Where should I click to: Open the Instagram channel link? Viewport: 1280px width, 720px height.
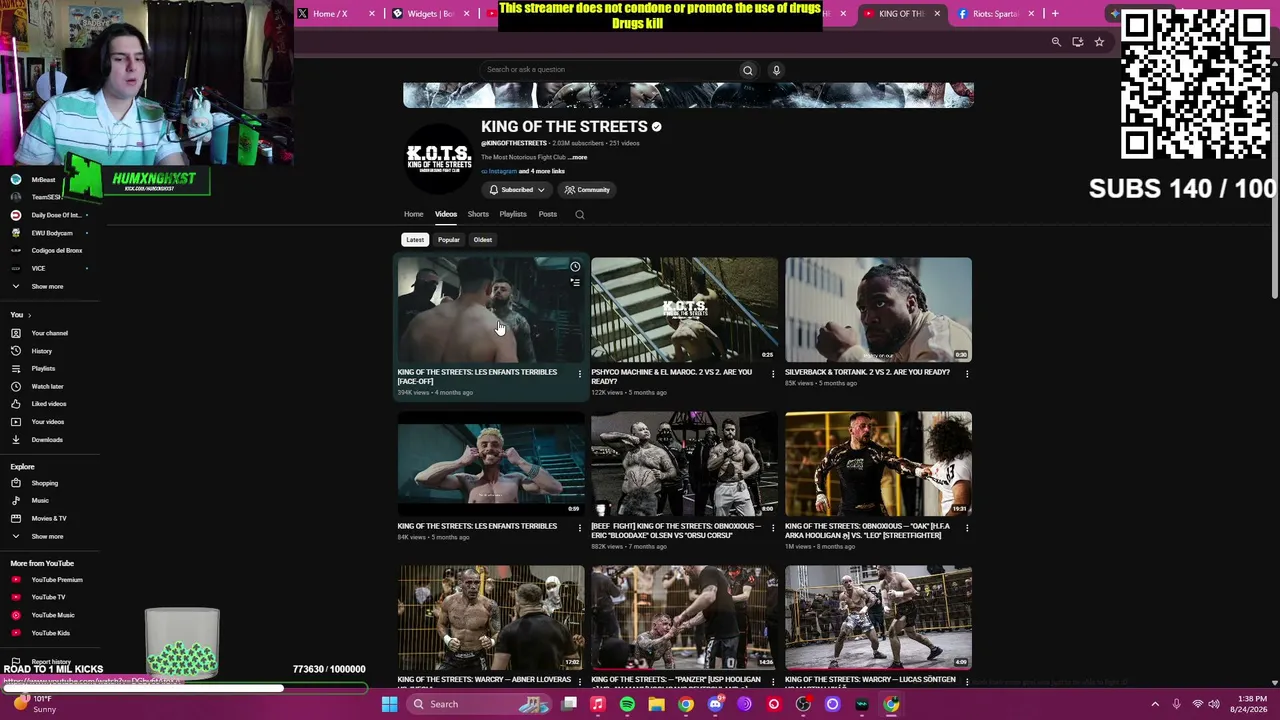pos(502,171)
